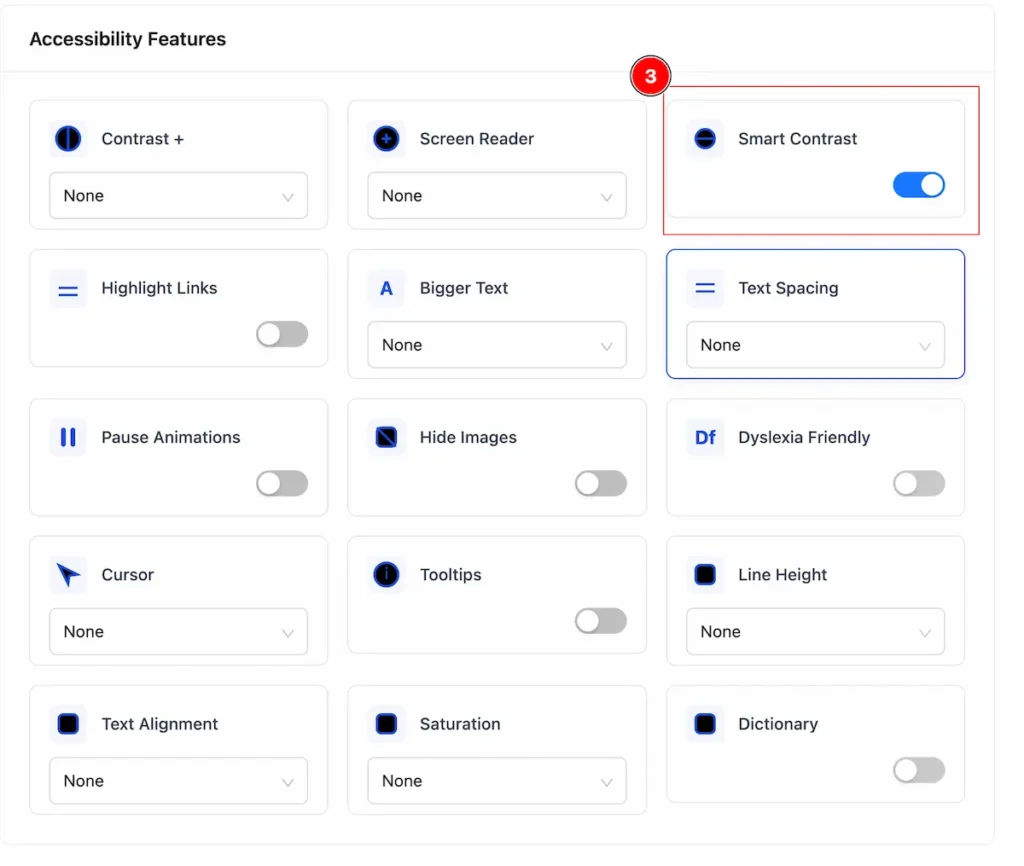Click the Pause Animations pause icon
This screenshot has width=1024, height=866.
[68, 437]
